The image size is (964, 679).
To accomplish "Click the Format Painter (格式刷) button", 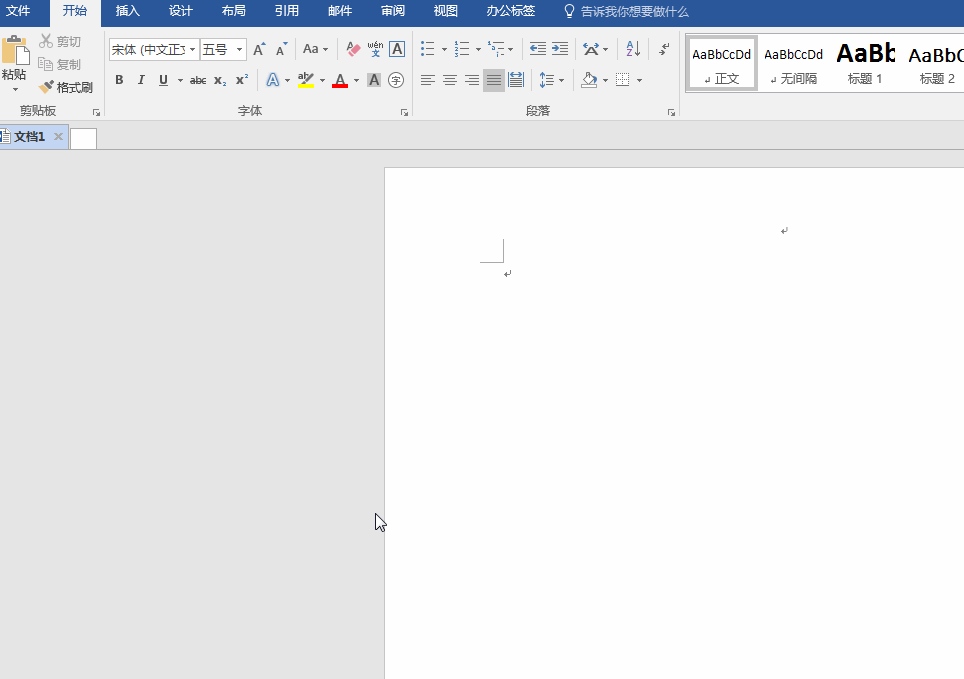I will click(x=66, y=87).
